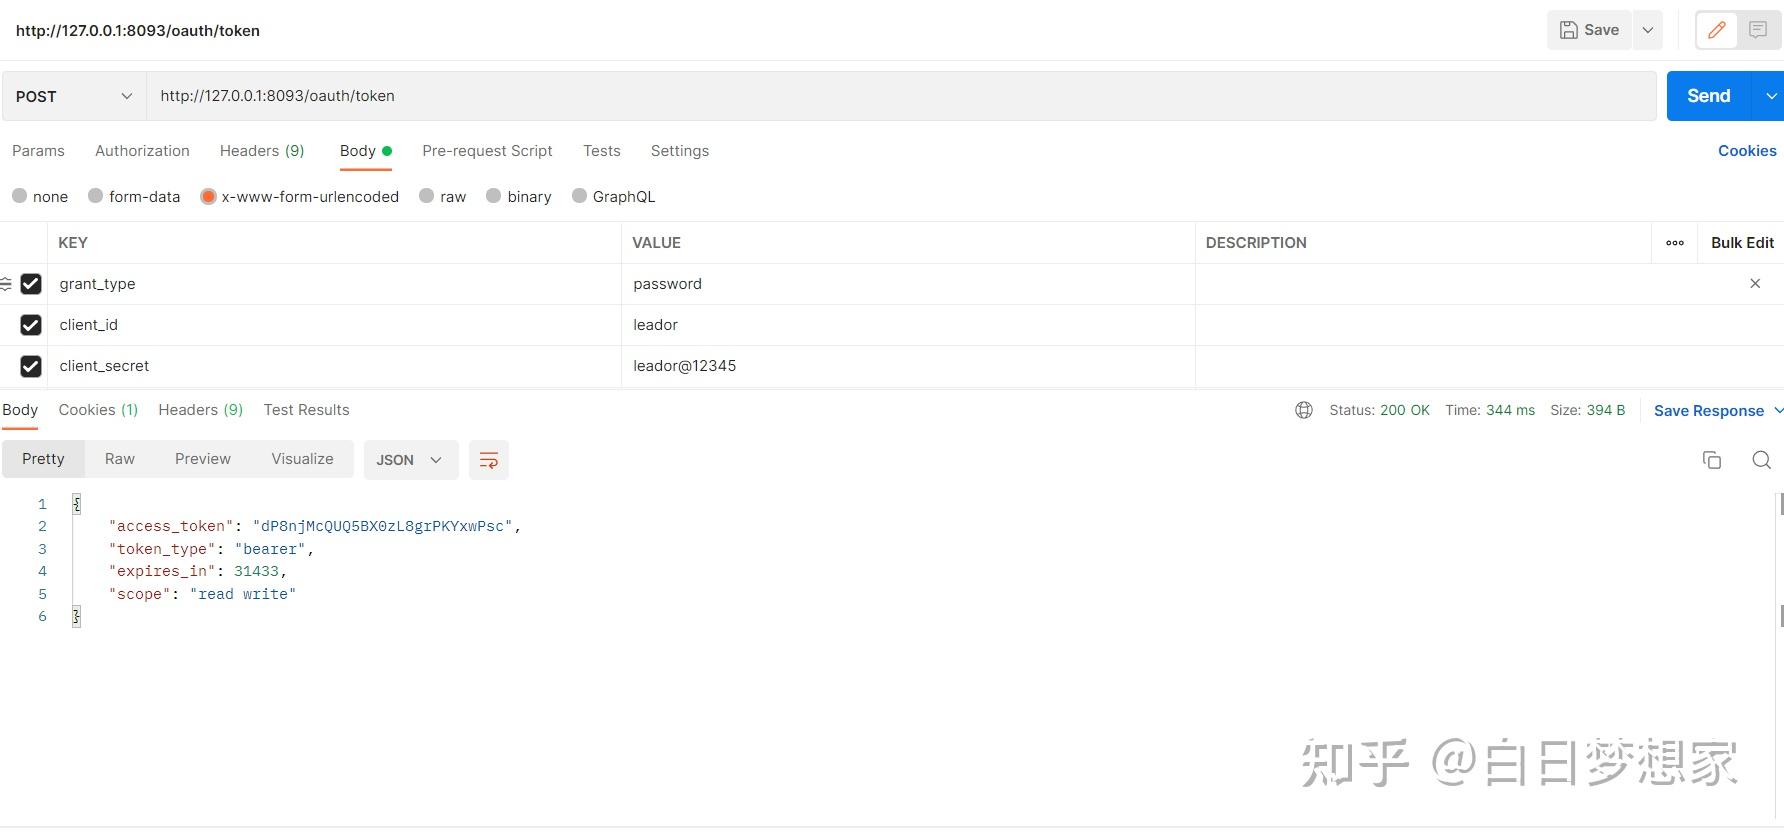Viewport: 1784px width, 835px height.
Task: Uncheck the client_id parameter checkbox
Action: [x=31, y=325]
